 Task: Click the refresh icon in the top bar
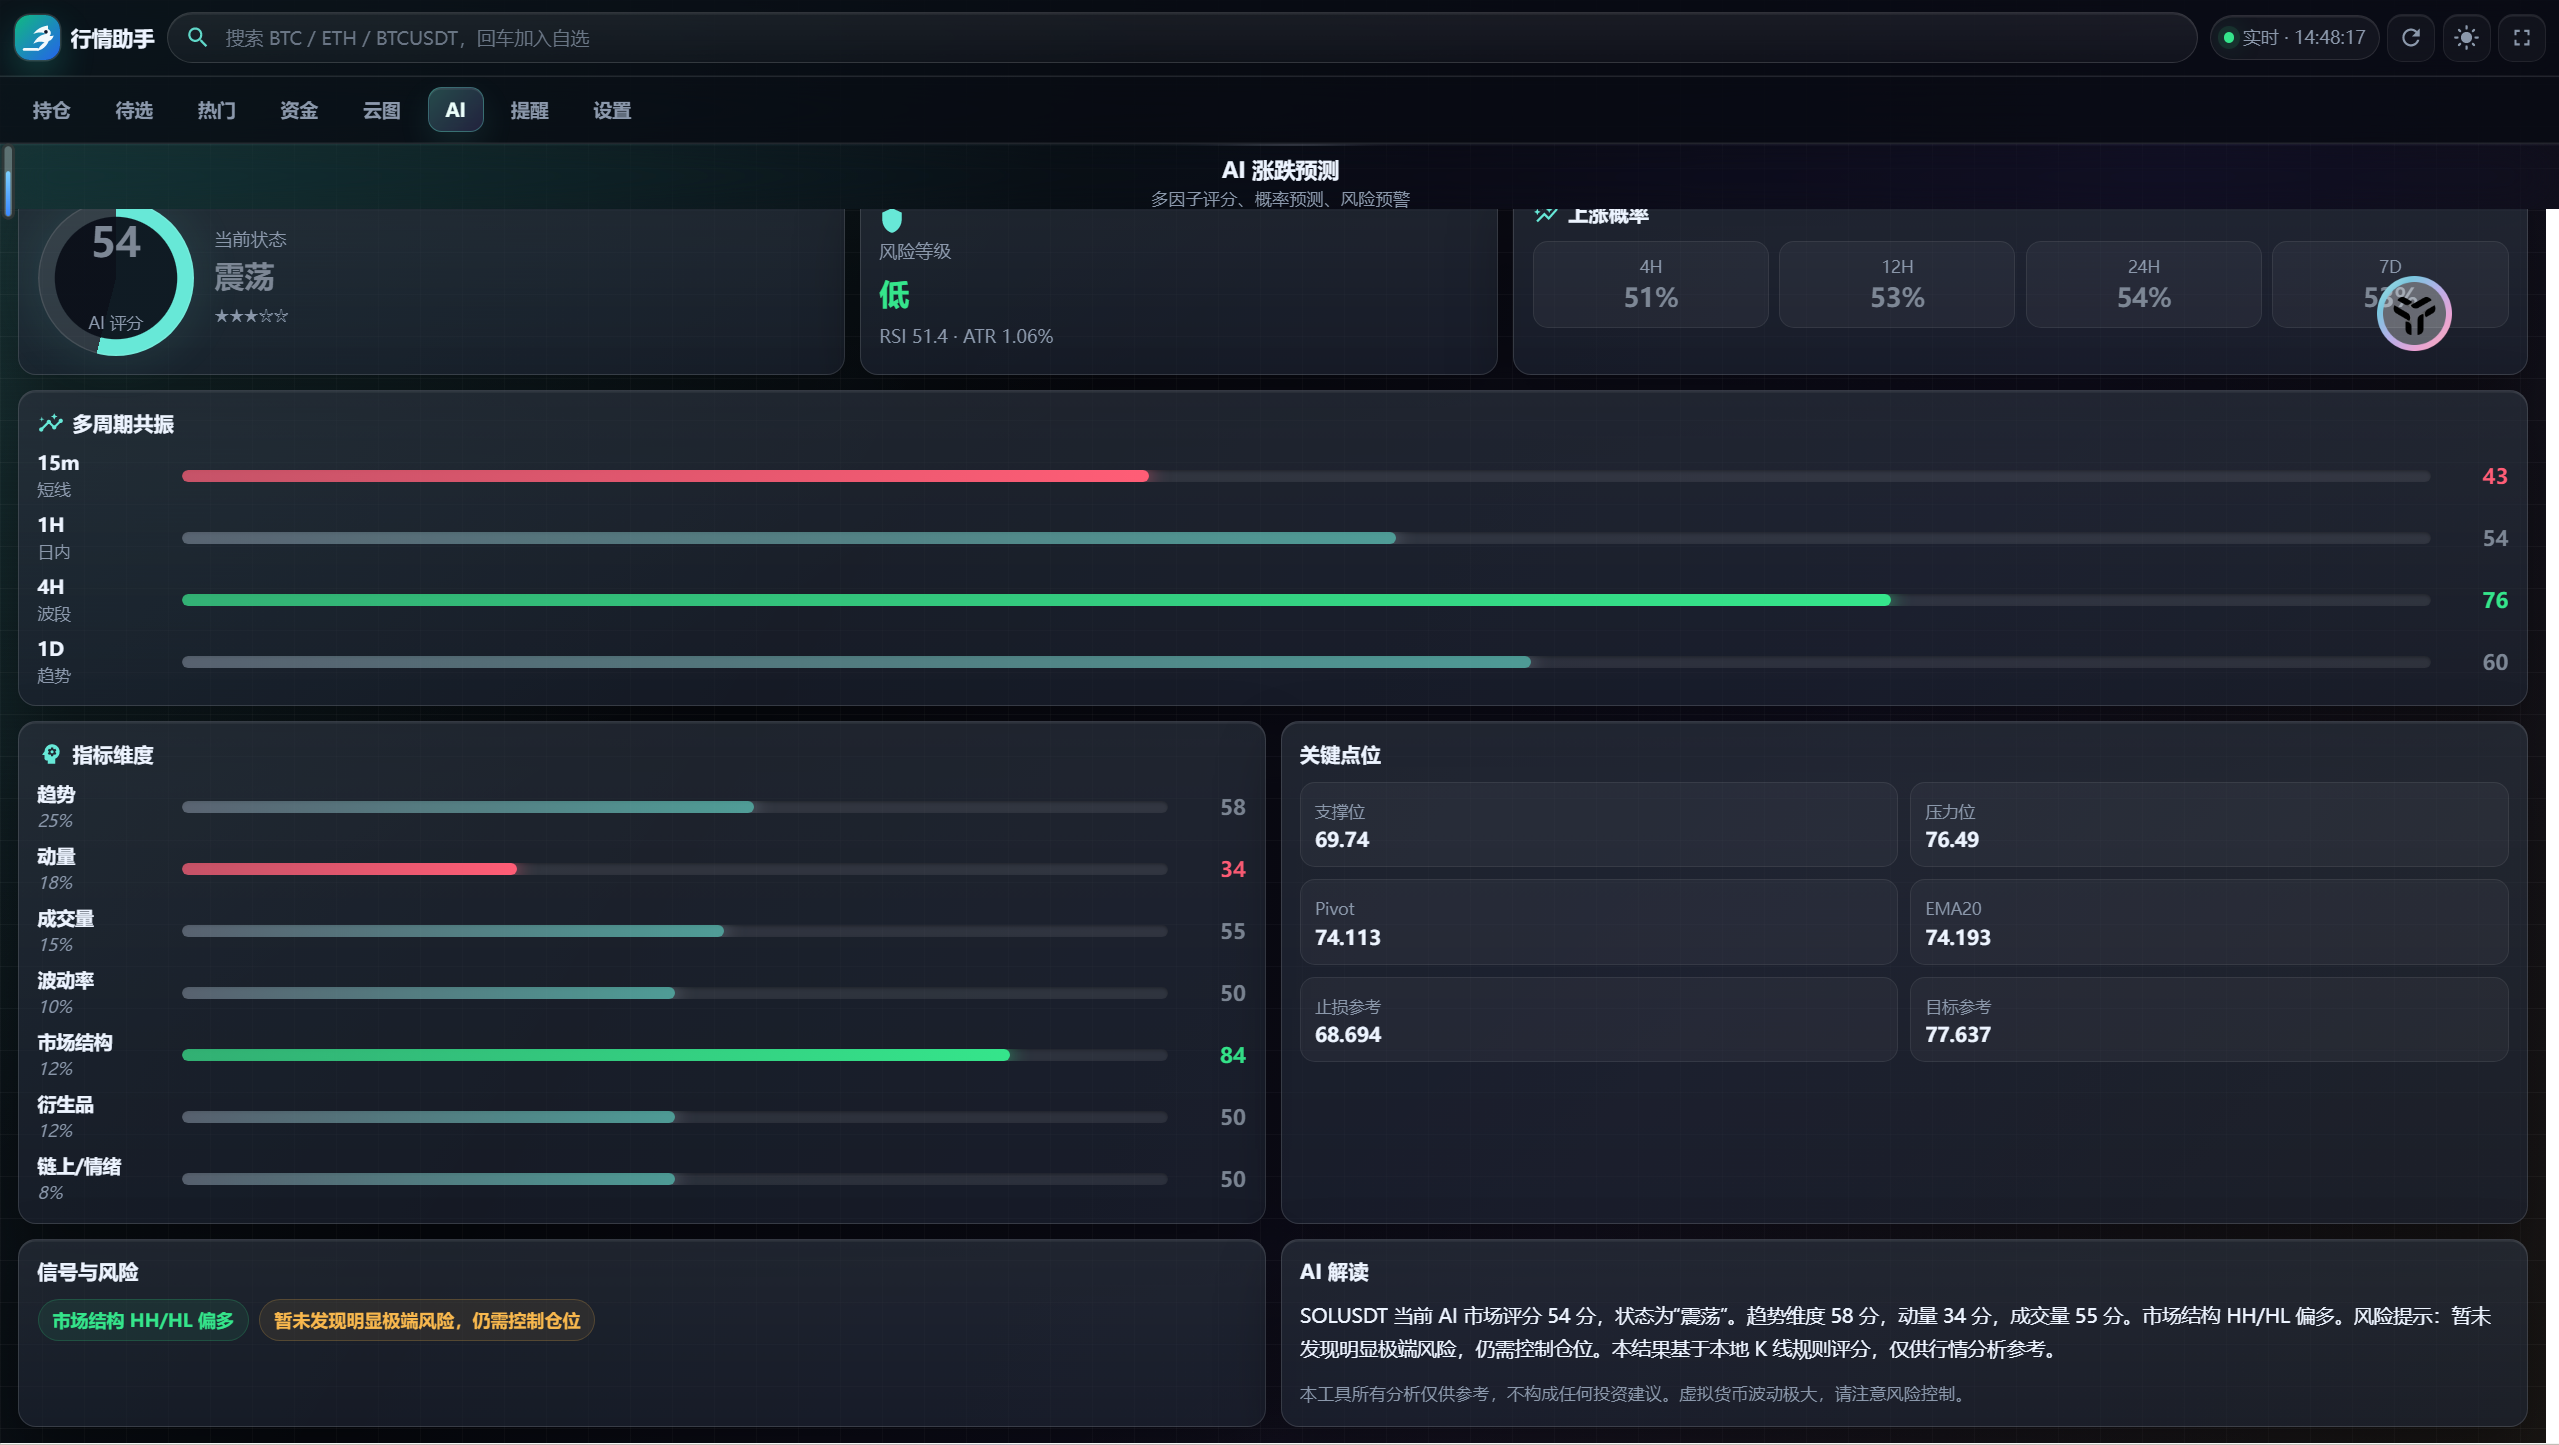[2411, 38]
